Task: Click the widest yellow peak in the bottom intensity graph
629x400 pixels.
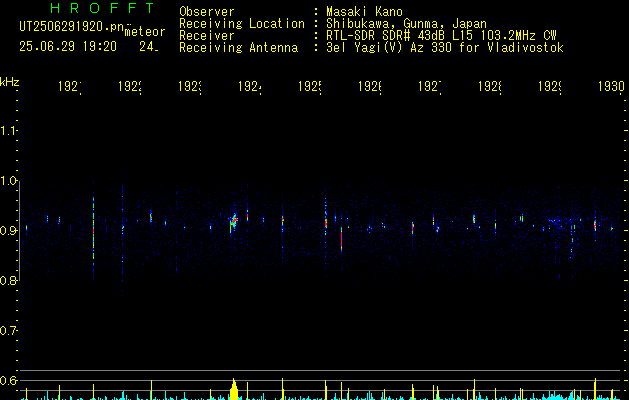Action: pos(234,389)
